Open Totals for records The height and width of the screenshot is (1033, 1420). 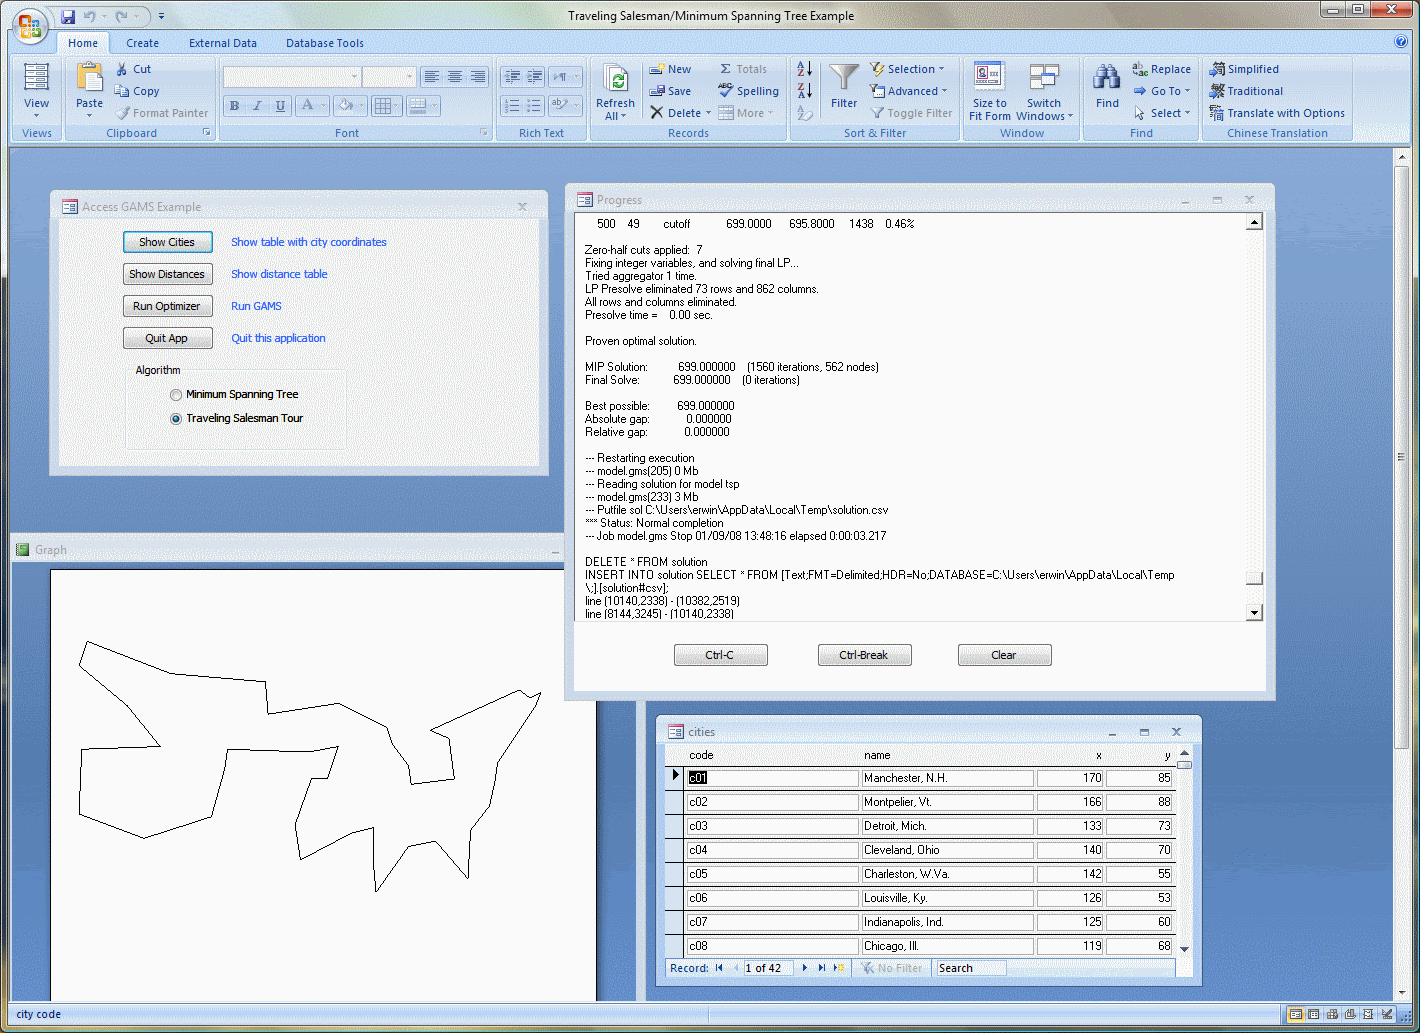pos(743,69)
